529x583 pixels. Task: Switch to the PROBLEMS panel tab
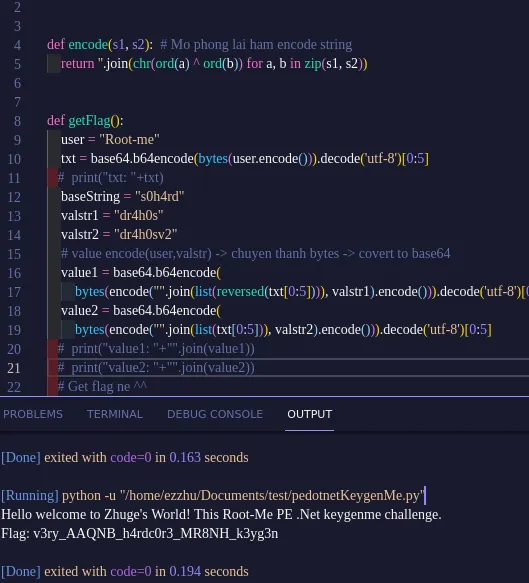33,414
